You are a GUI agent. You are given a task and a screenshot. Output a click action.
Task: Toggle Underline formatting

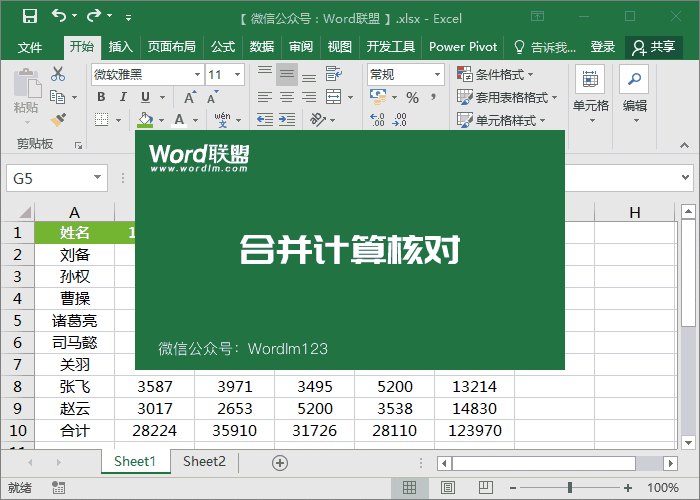coord(146,97)
